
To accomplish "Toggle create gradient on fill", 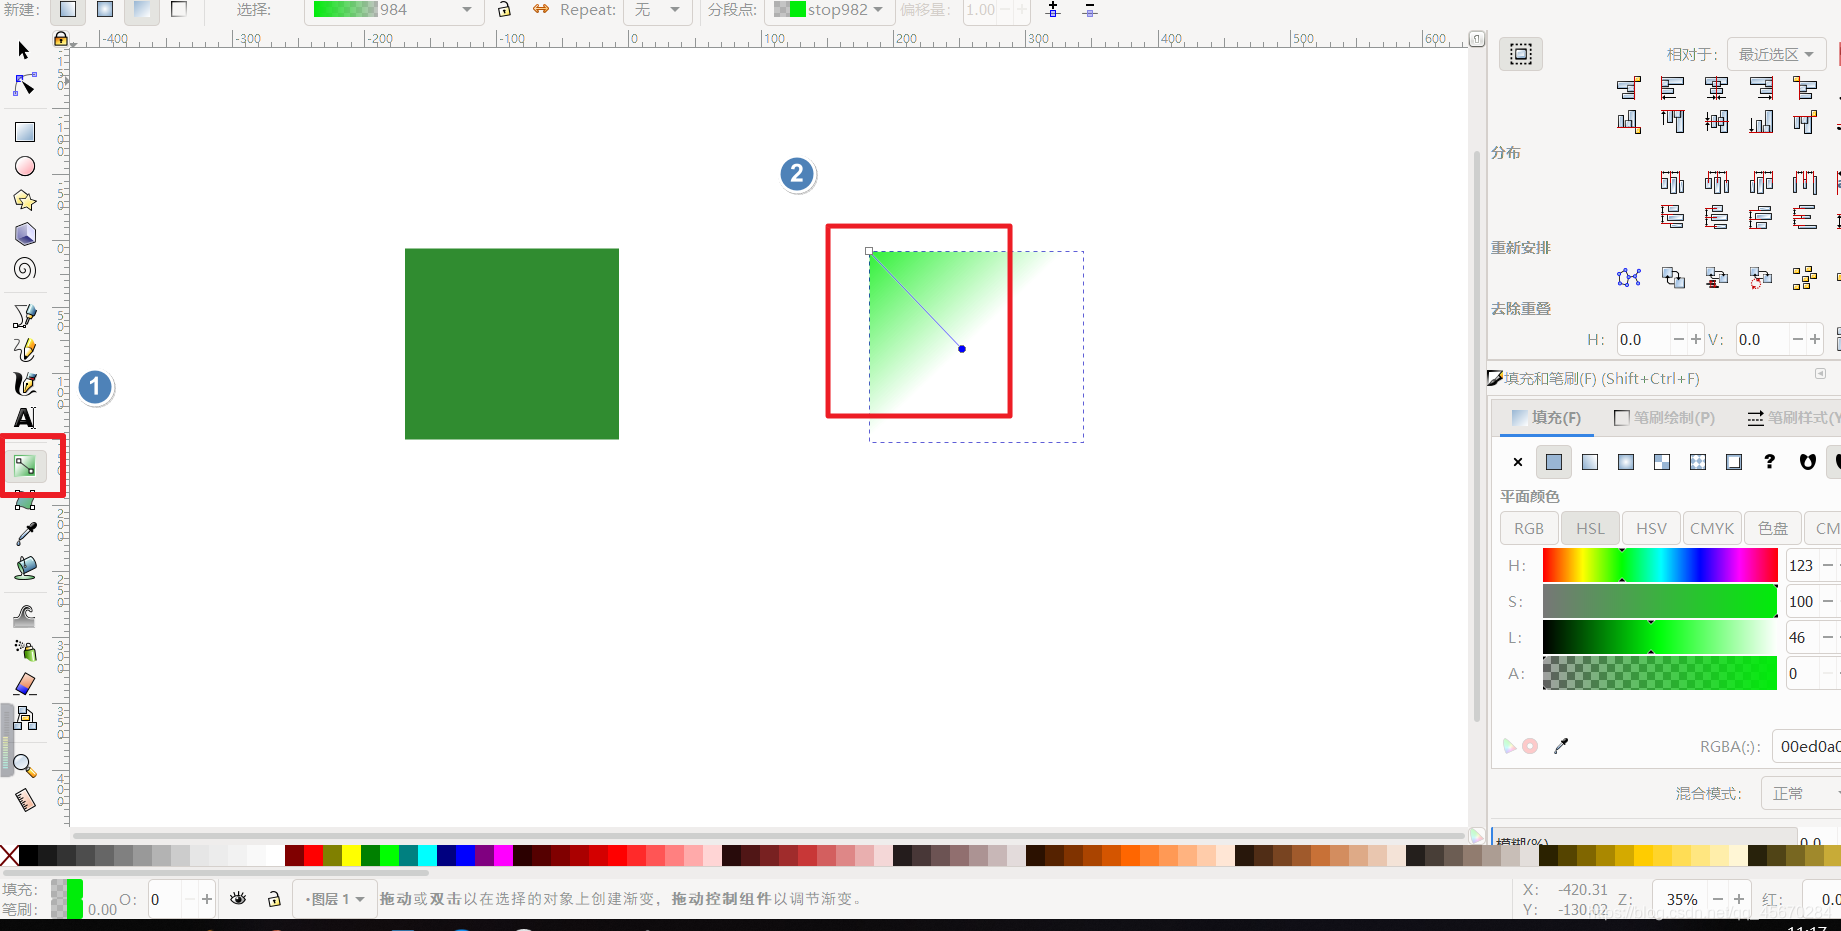I will [142, 10].
